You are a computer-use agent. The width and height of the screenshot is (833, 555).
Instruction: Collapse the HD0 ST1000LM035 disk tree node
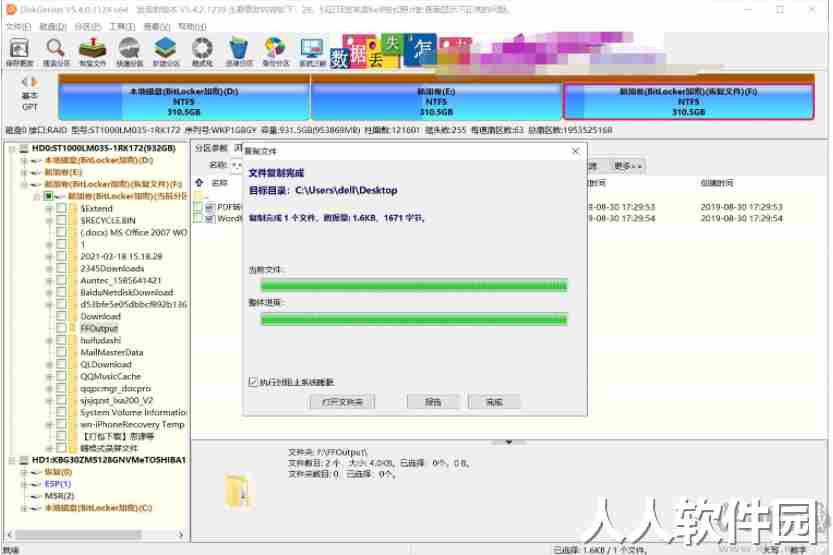(x=11, y=148)
